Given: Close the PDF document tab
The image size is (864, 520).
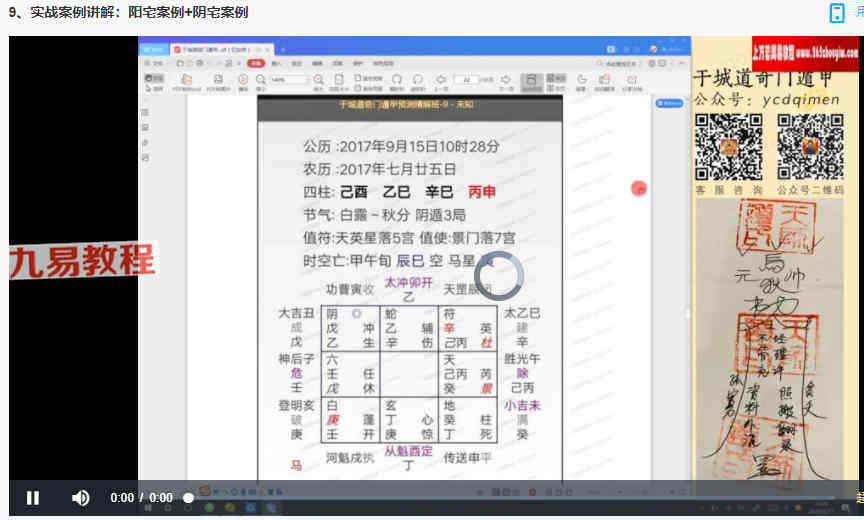Looking at the screenshot, I should (x=268, y=50).
